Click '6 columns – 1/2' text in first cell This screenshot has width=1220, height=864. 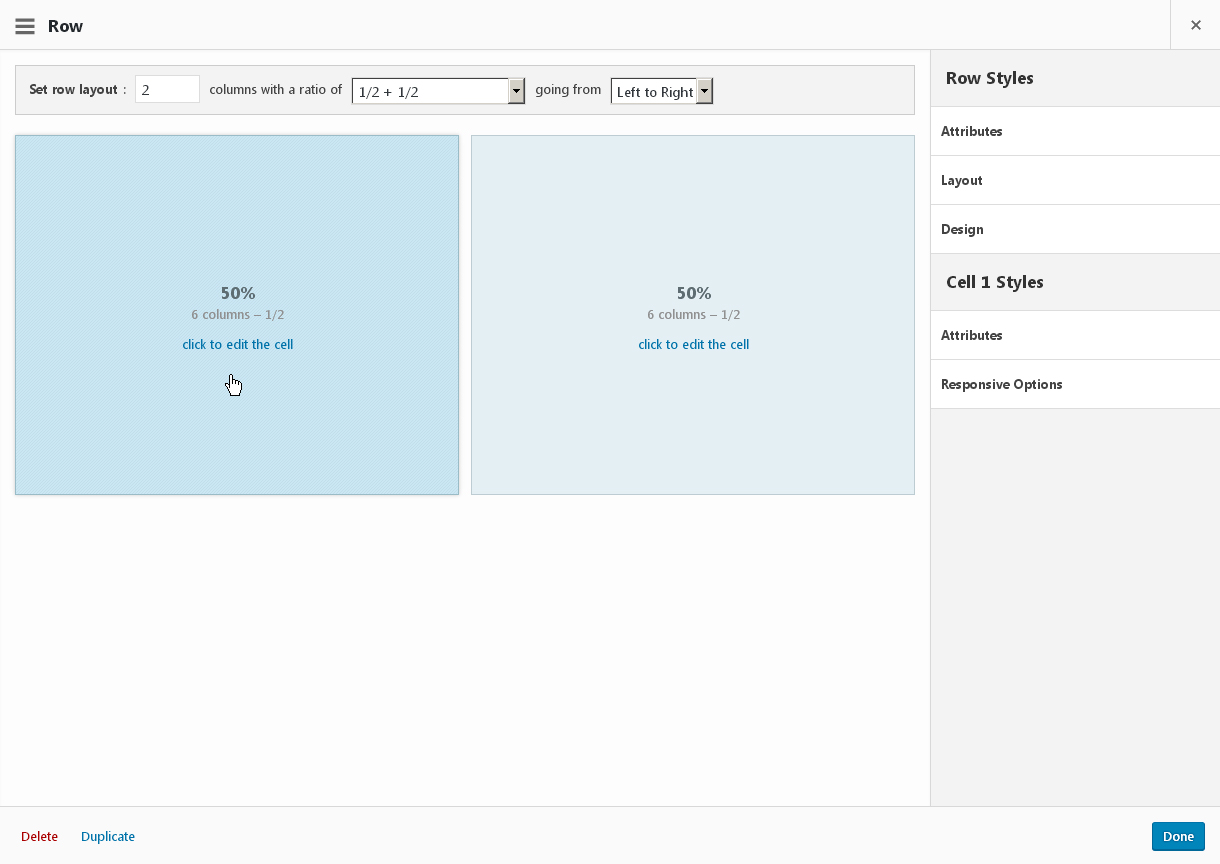(238, 314)
